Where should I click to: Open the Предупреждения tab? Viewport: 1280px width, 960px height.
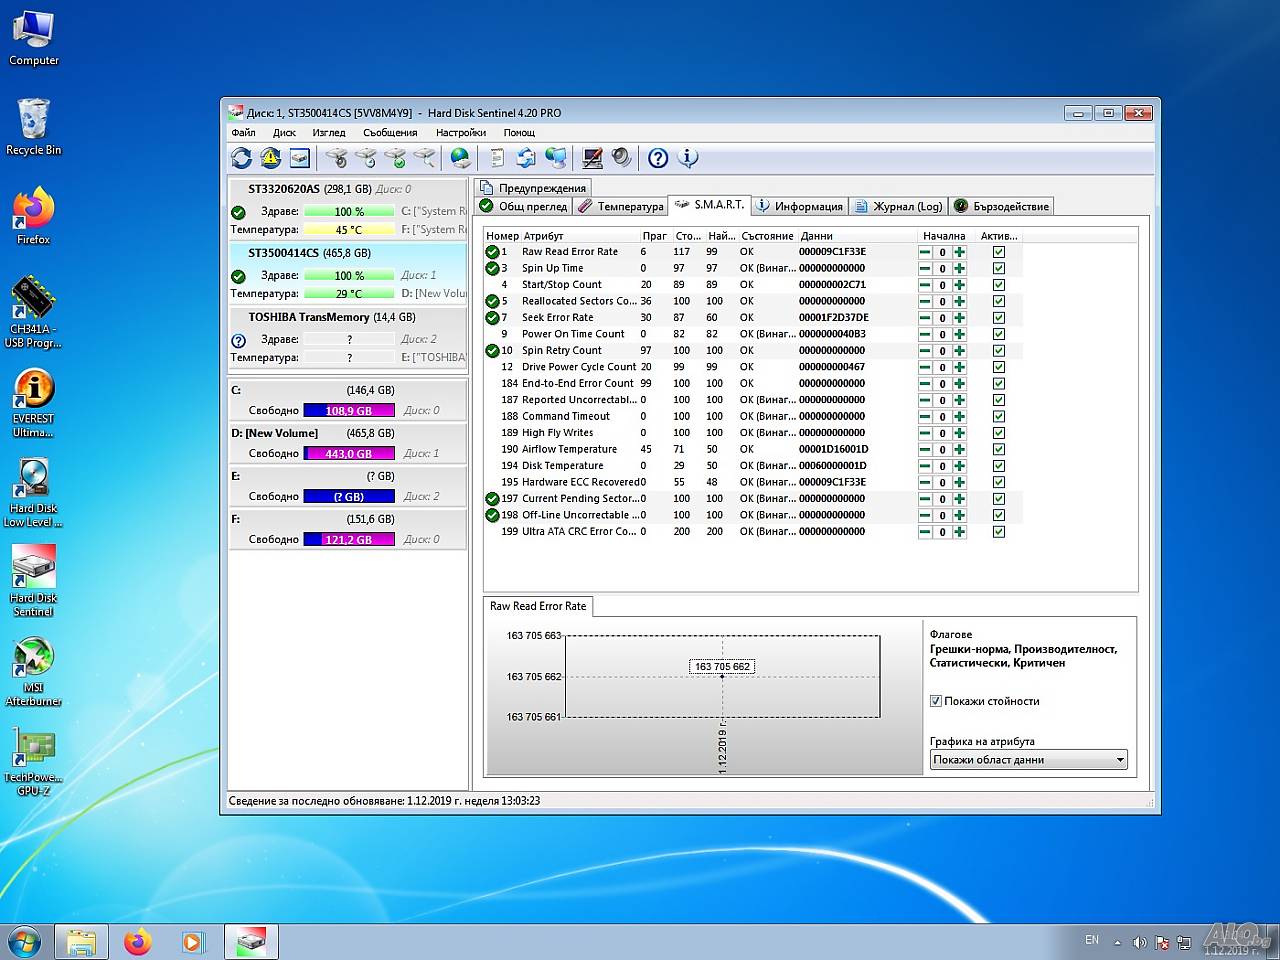(533, 187)
